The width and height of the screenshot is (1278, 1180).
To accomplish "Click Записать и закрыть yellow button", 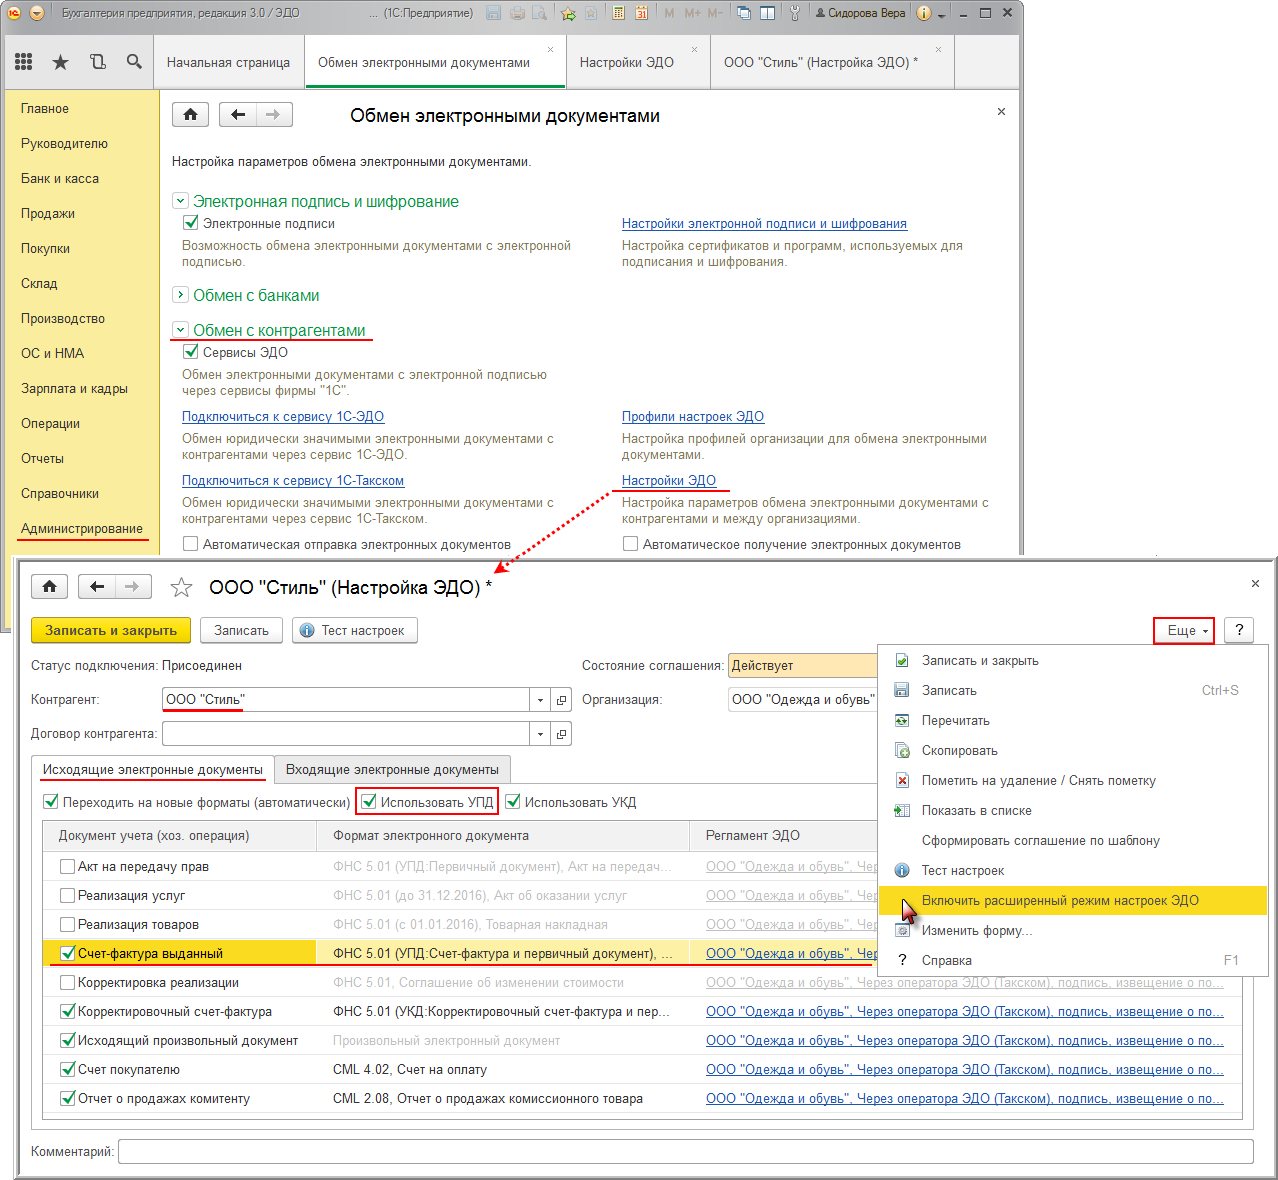I will 111,630.
